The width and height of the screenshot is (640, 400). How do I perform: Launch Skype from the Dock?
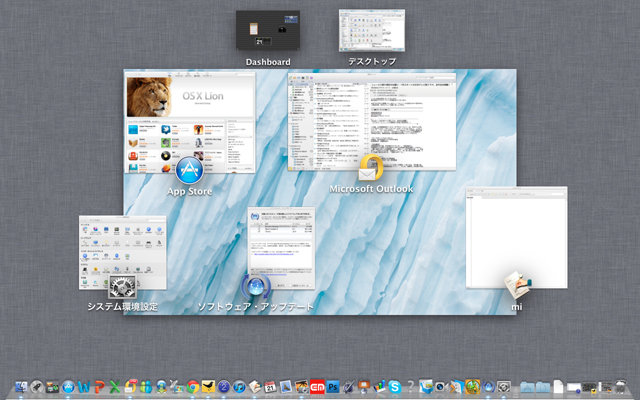395,387
